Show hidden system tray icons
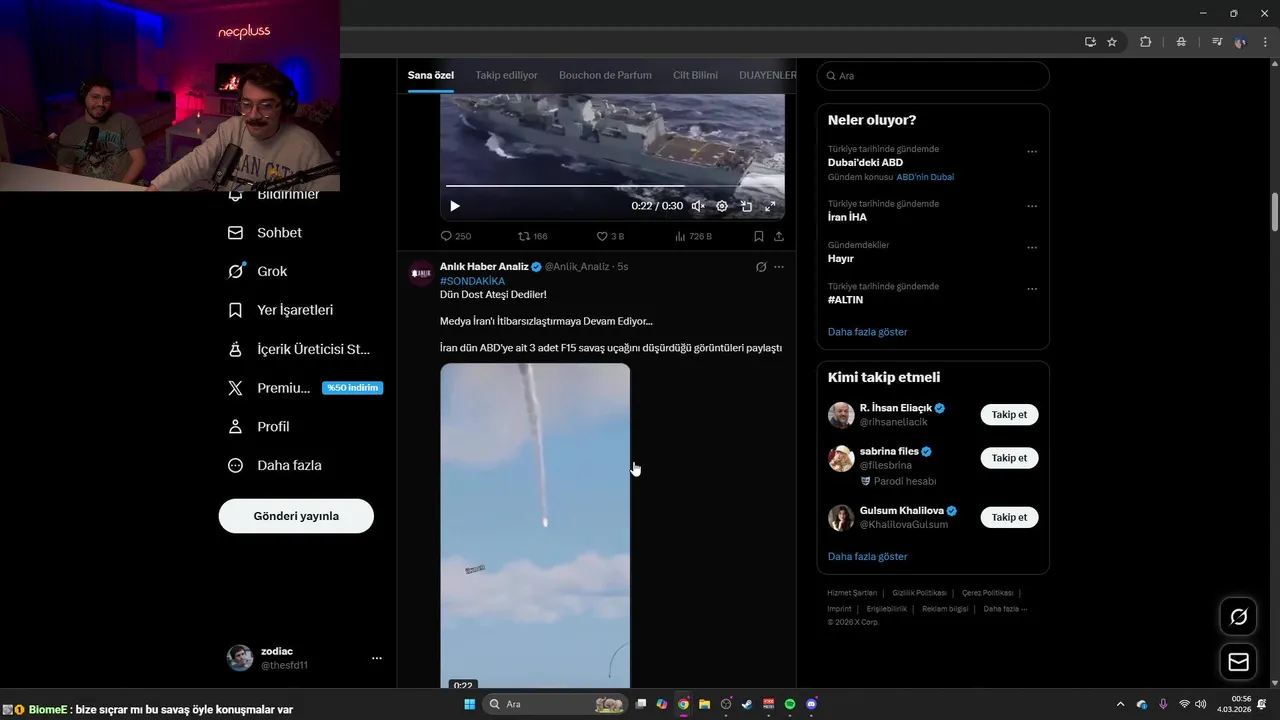This screenshot has width=1280, height=720. point(1120,704)
